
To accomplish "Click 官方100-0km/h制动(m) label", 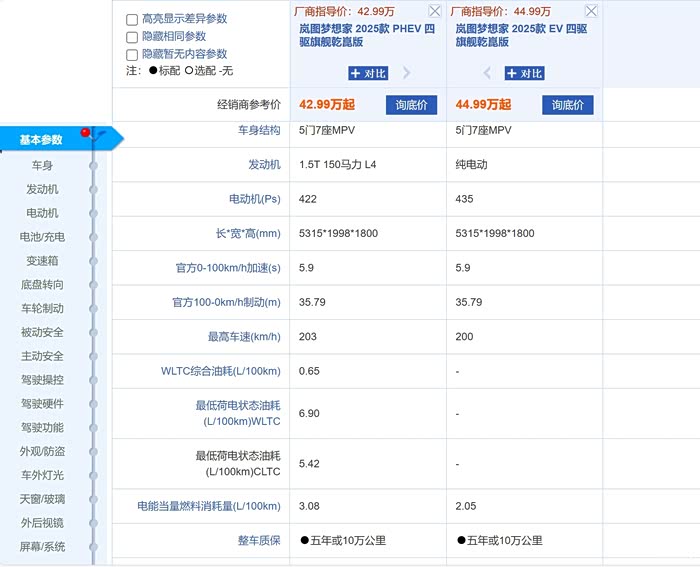I will pos(226,302).
